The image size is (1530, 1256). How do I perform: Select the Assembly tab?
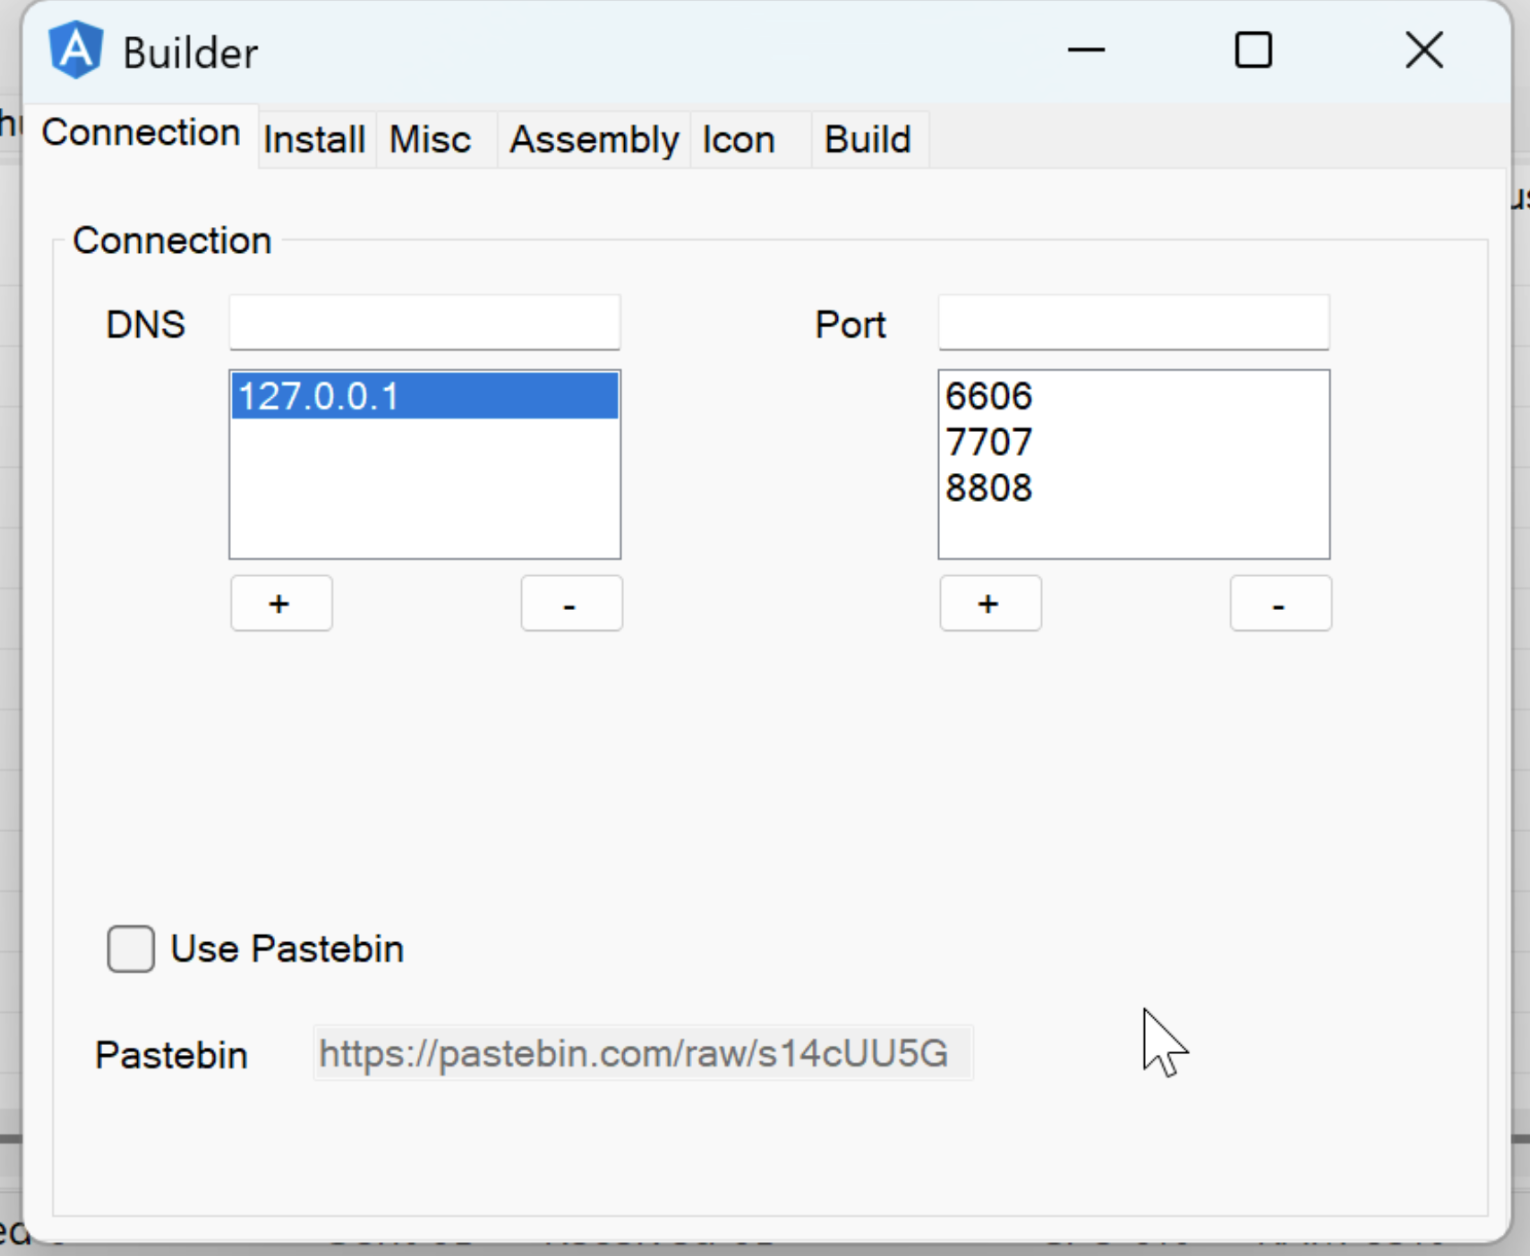tap(592, 139)
